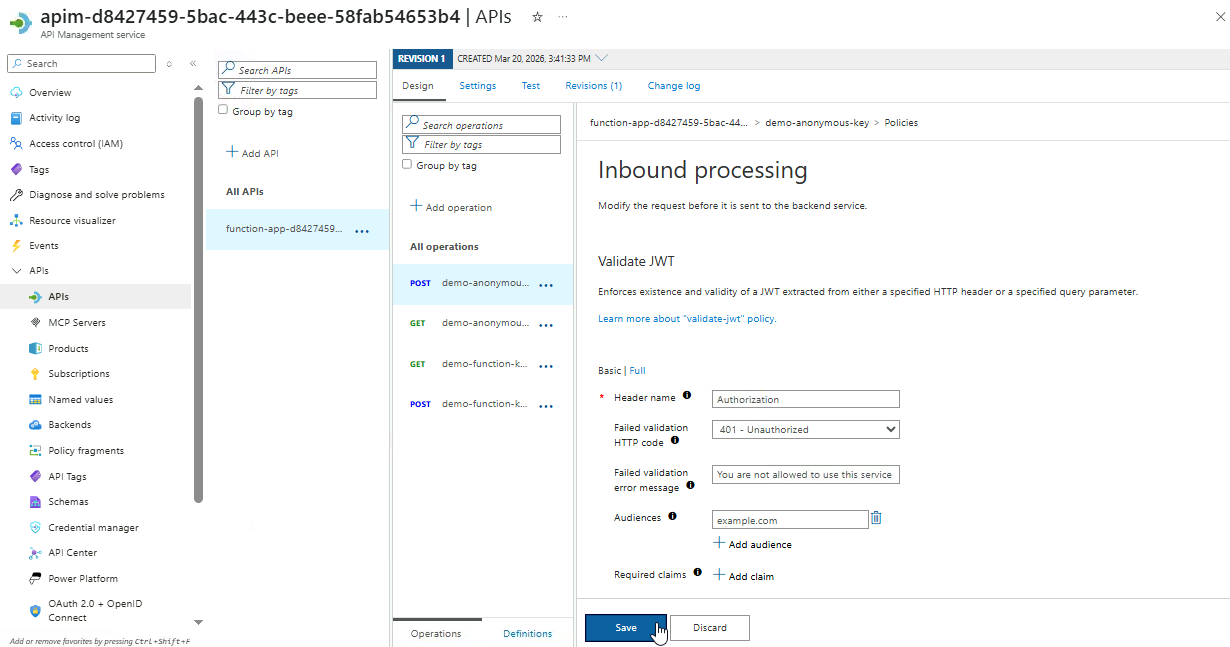Screen dimensions: 1230x647
Task: Switch to the Test tab
Action: pos(530,86)
